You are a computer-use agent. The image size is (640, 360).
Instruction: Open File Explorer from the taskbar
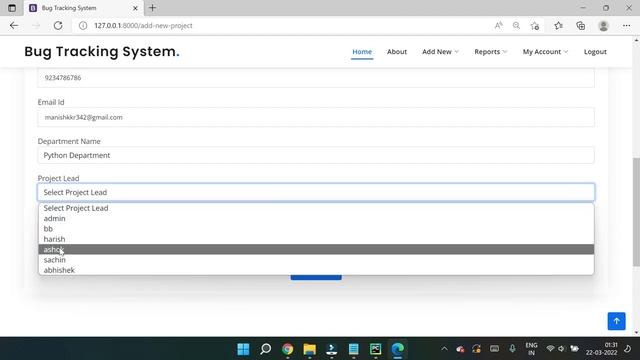click(x=309, y=349)
